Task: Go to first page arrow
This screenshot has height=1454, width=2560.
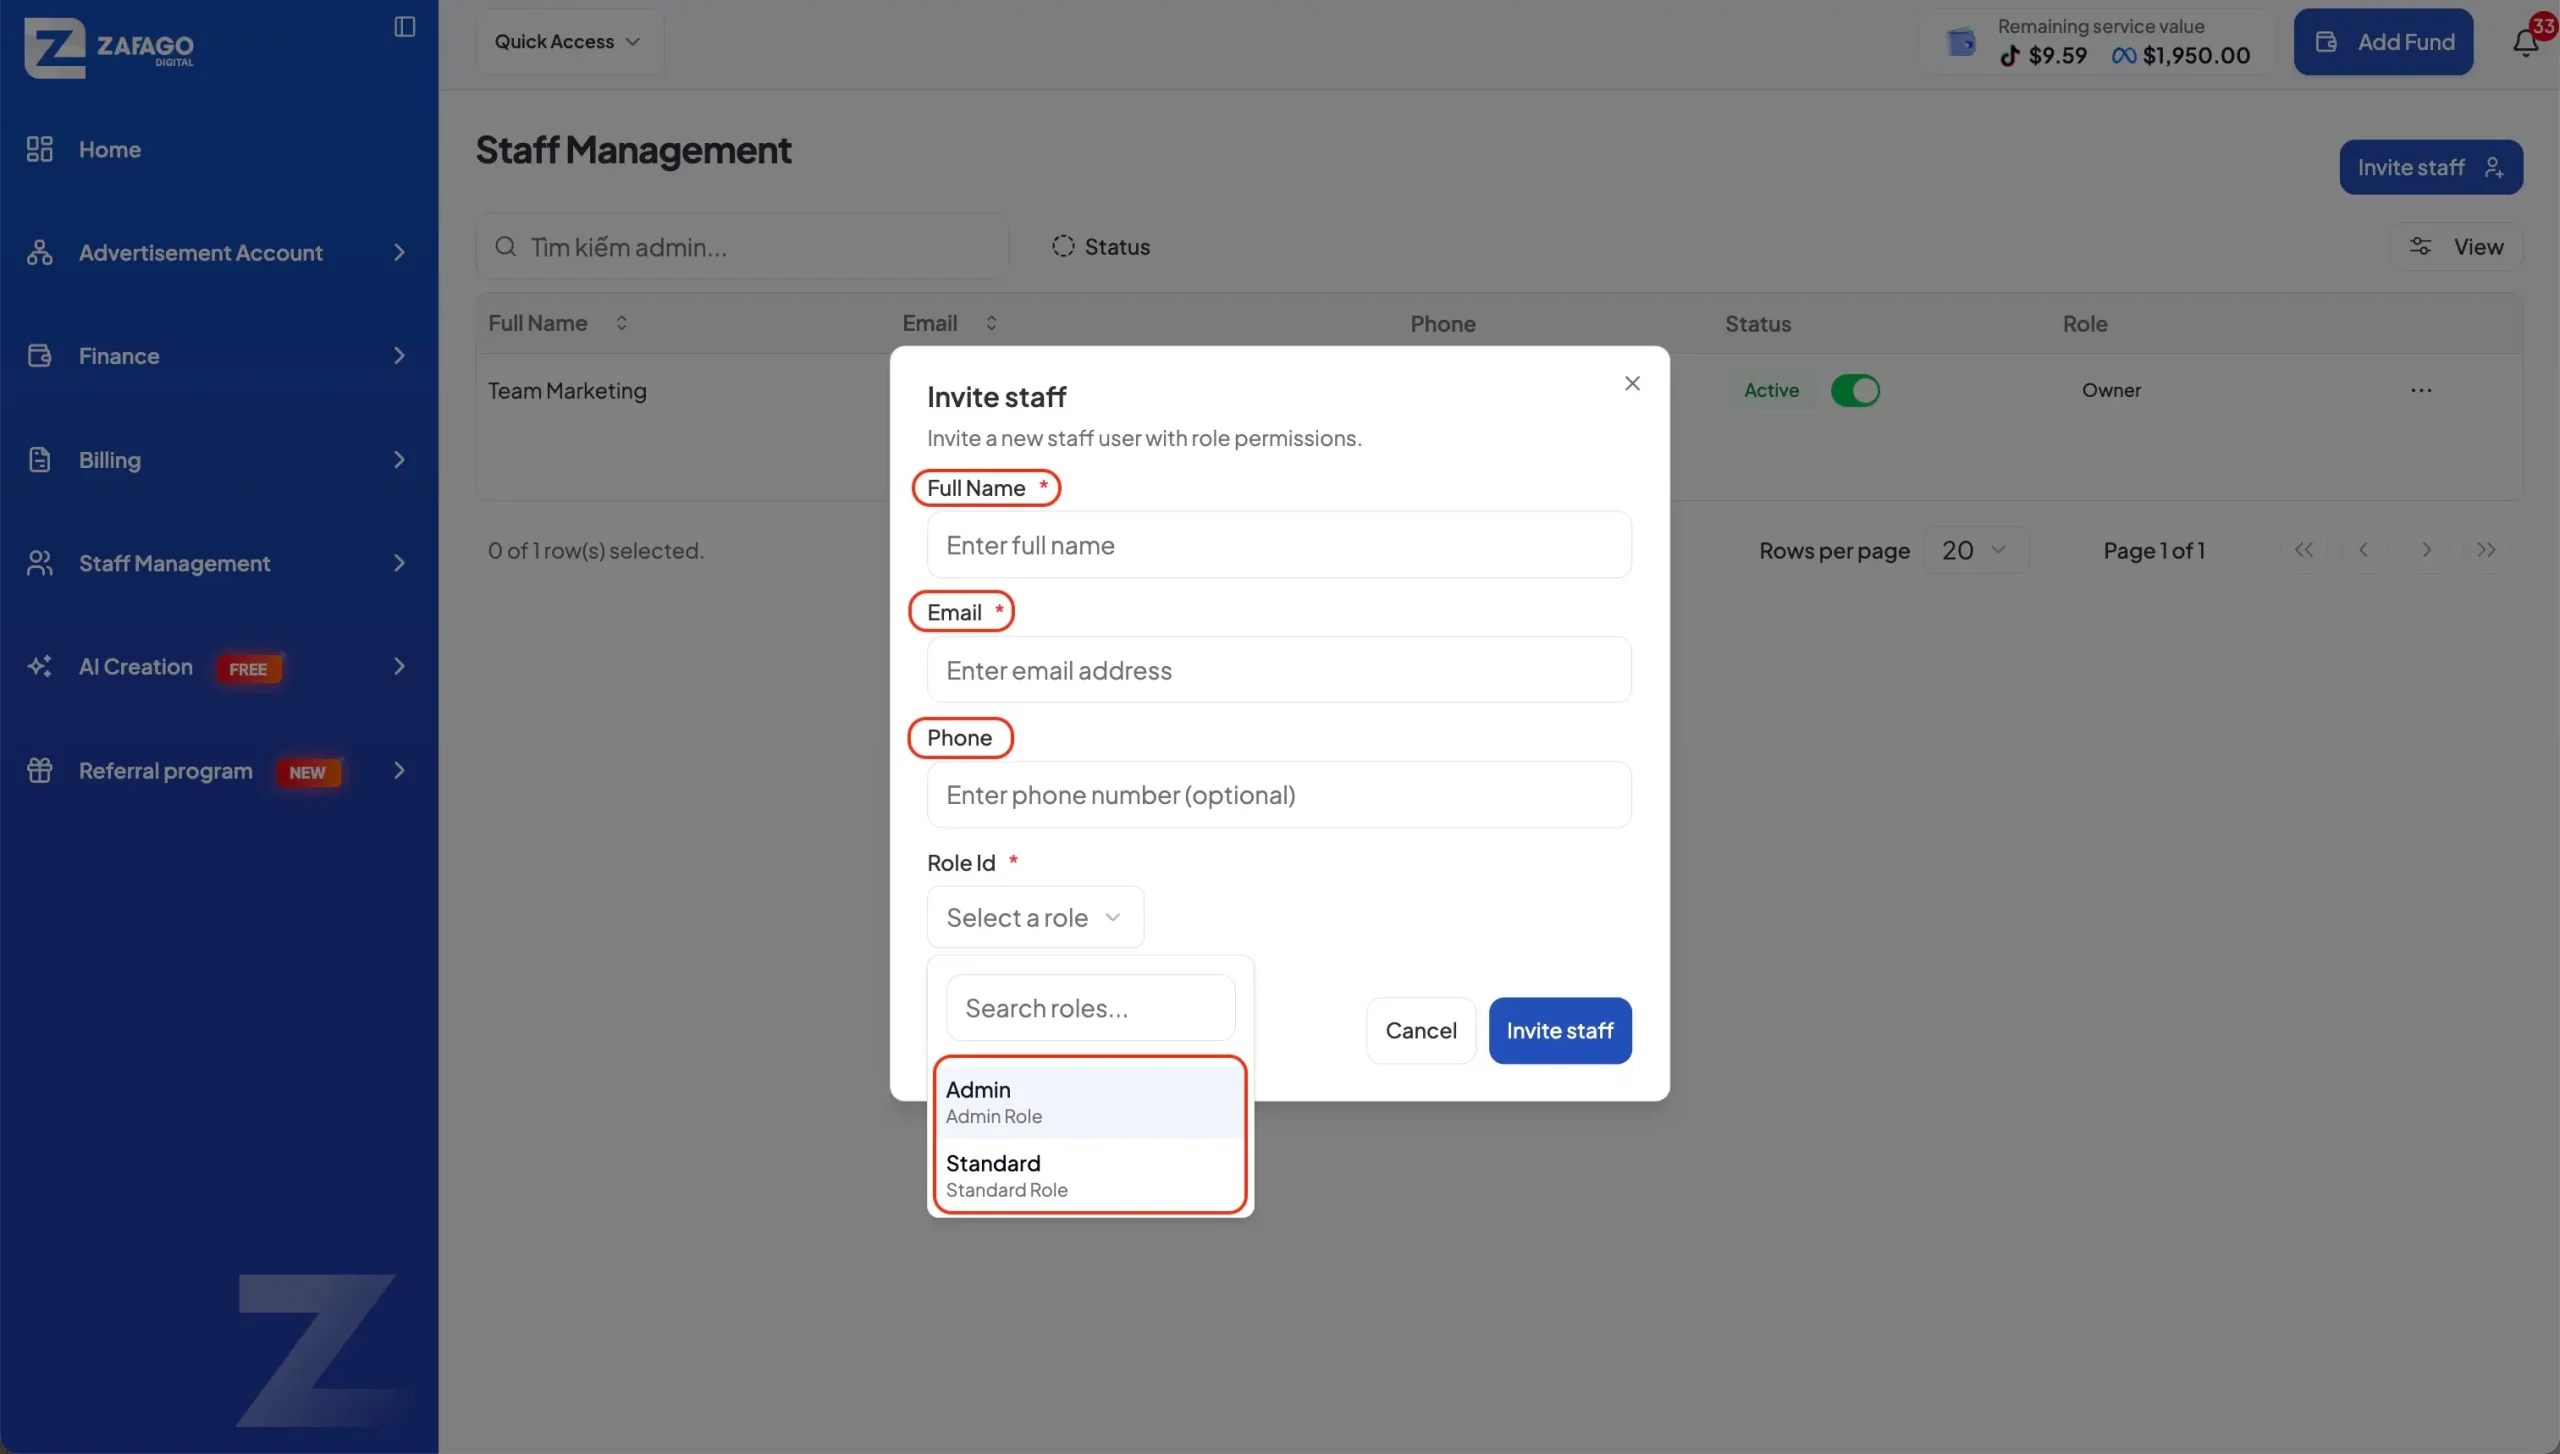Action: [x=2304, y=550]
